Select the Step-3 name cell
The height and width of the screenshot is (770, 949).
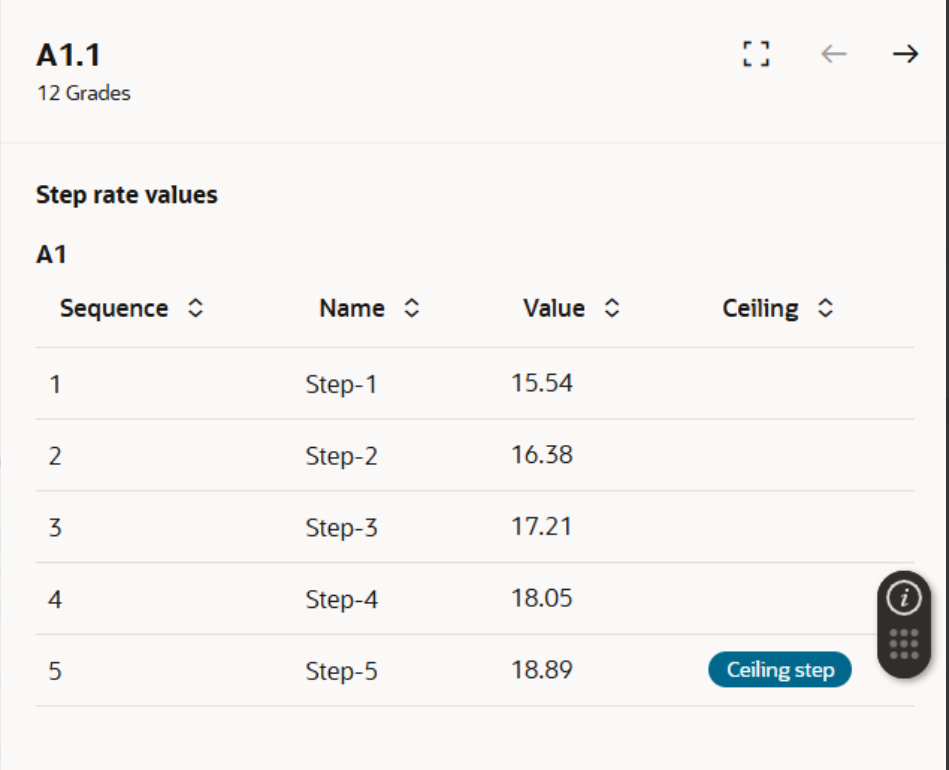tap(341, 527)
